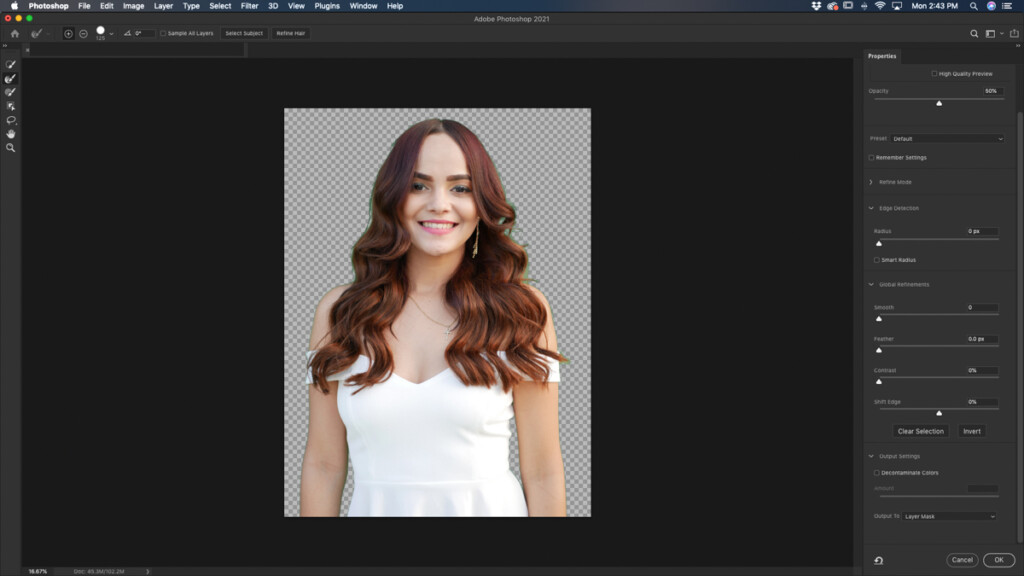Click the brush size preview circle
Viewport: 1024px width, 576px height.
101,31
